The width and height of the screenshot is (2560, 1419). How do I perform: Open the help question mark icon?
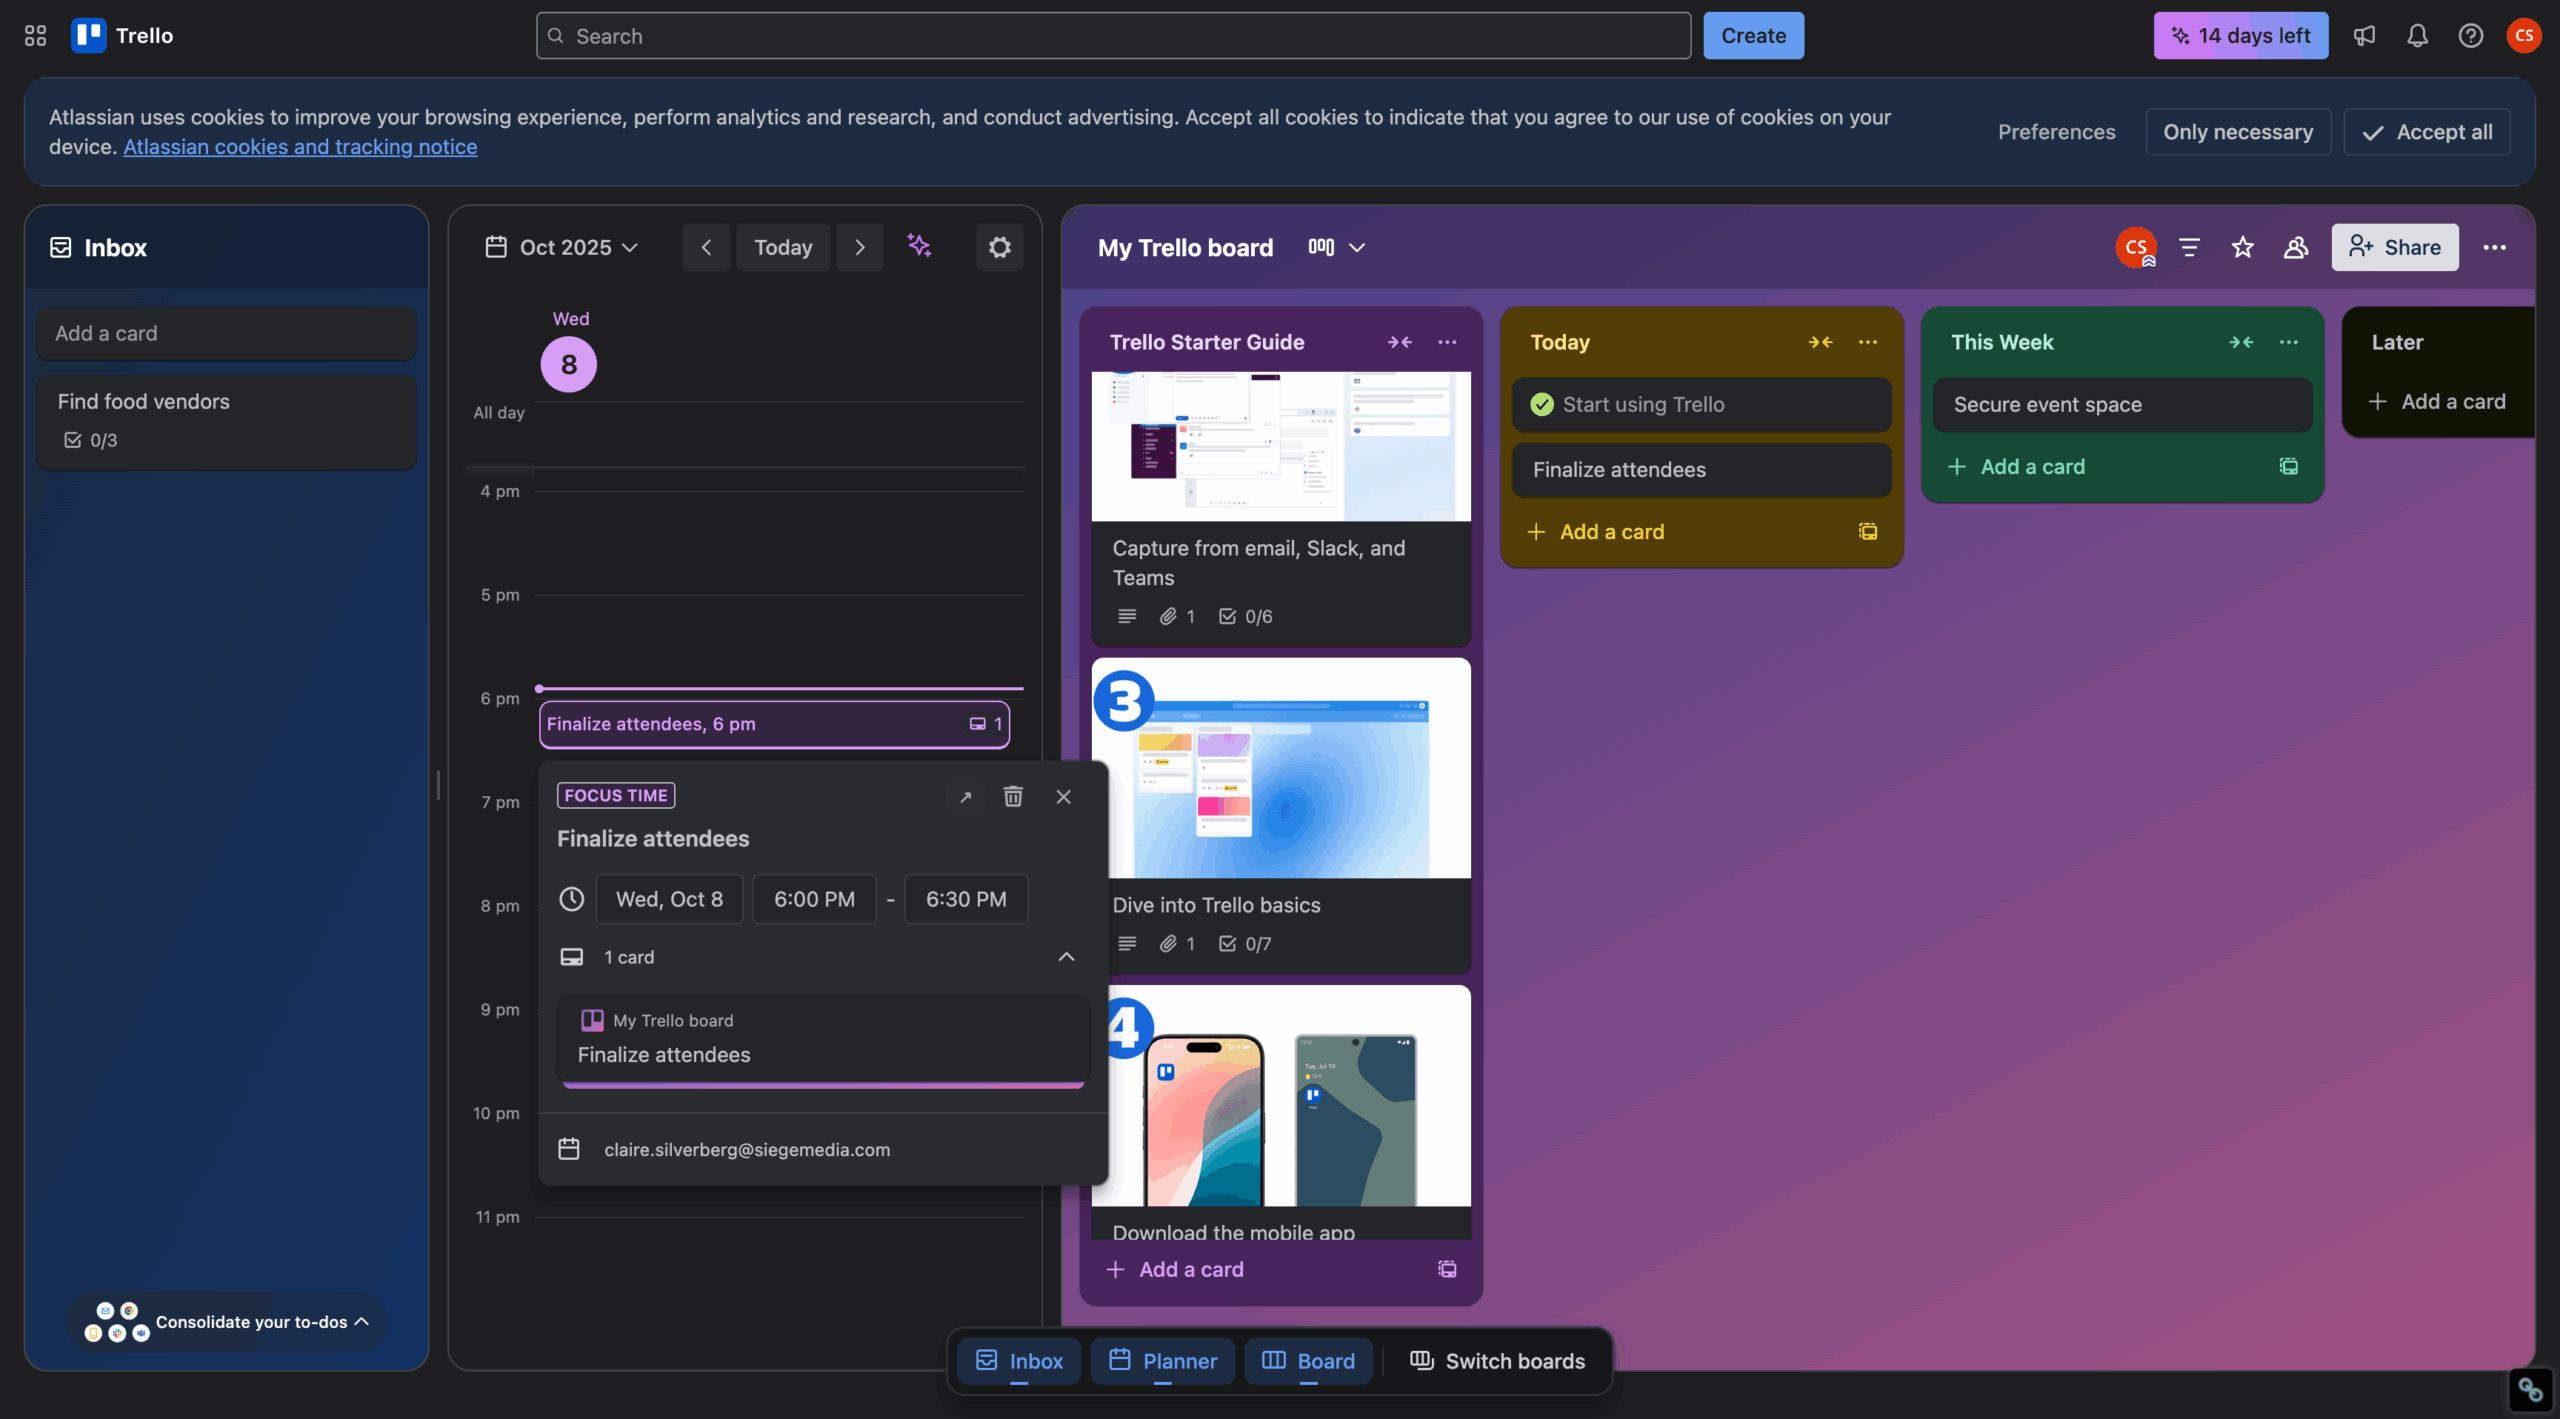pos(2470,35)
